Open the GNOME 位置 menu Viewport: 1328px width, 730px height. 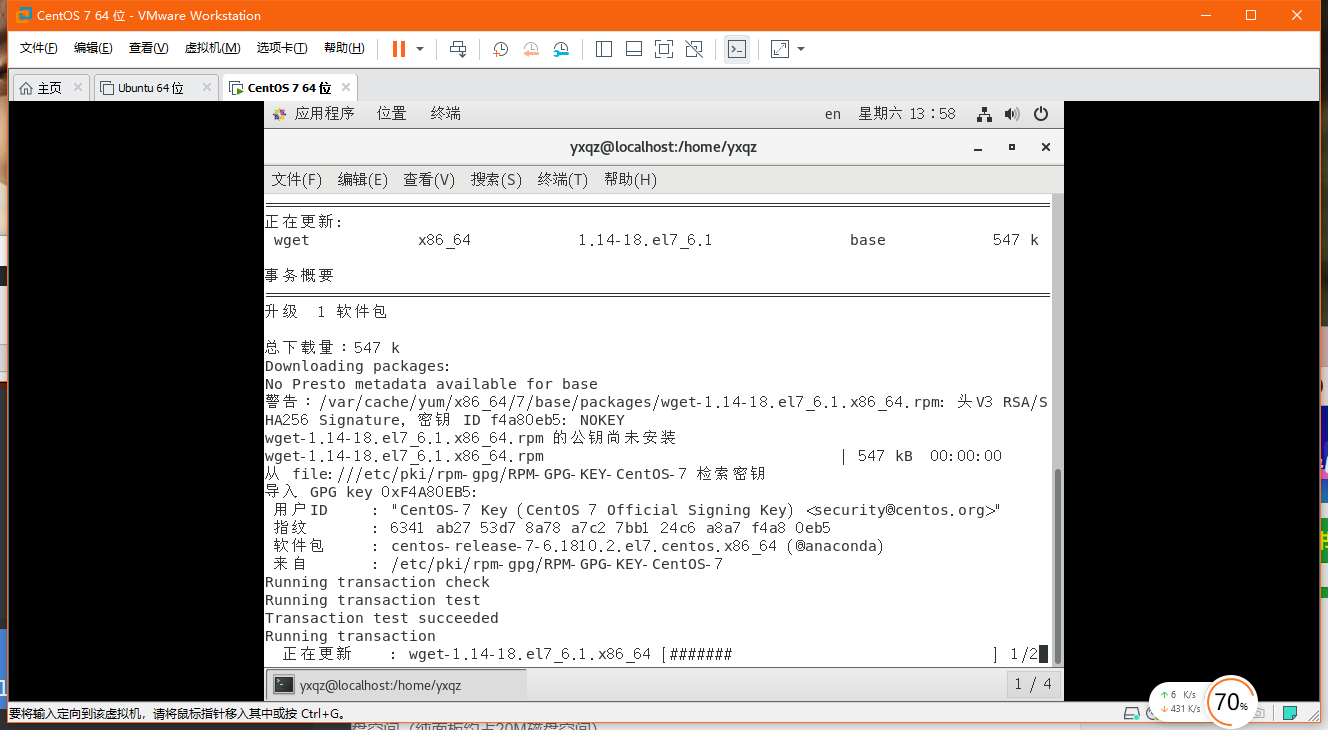[392, 114]
